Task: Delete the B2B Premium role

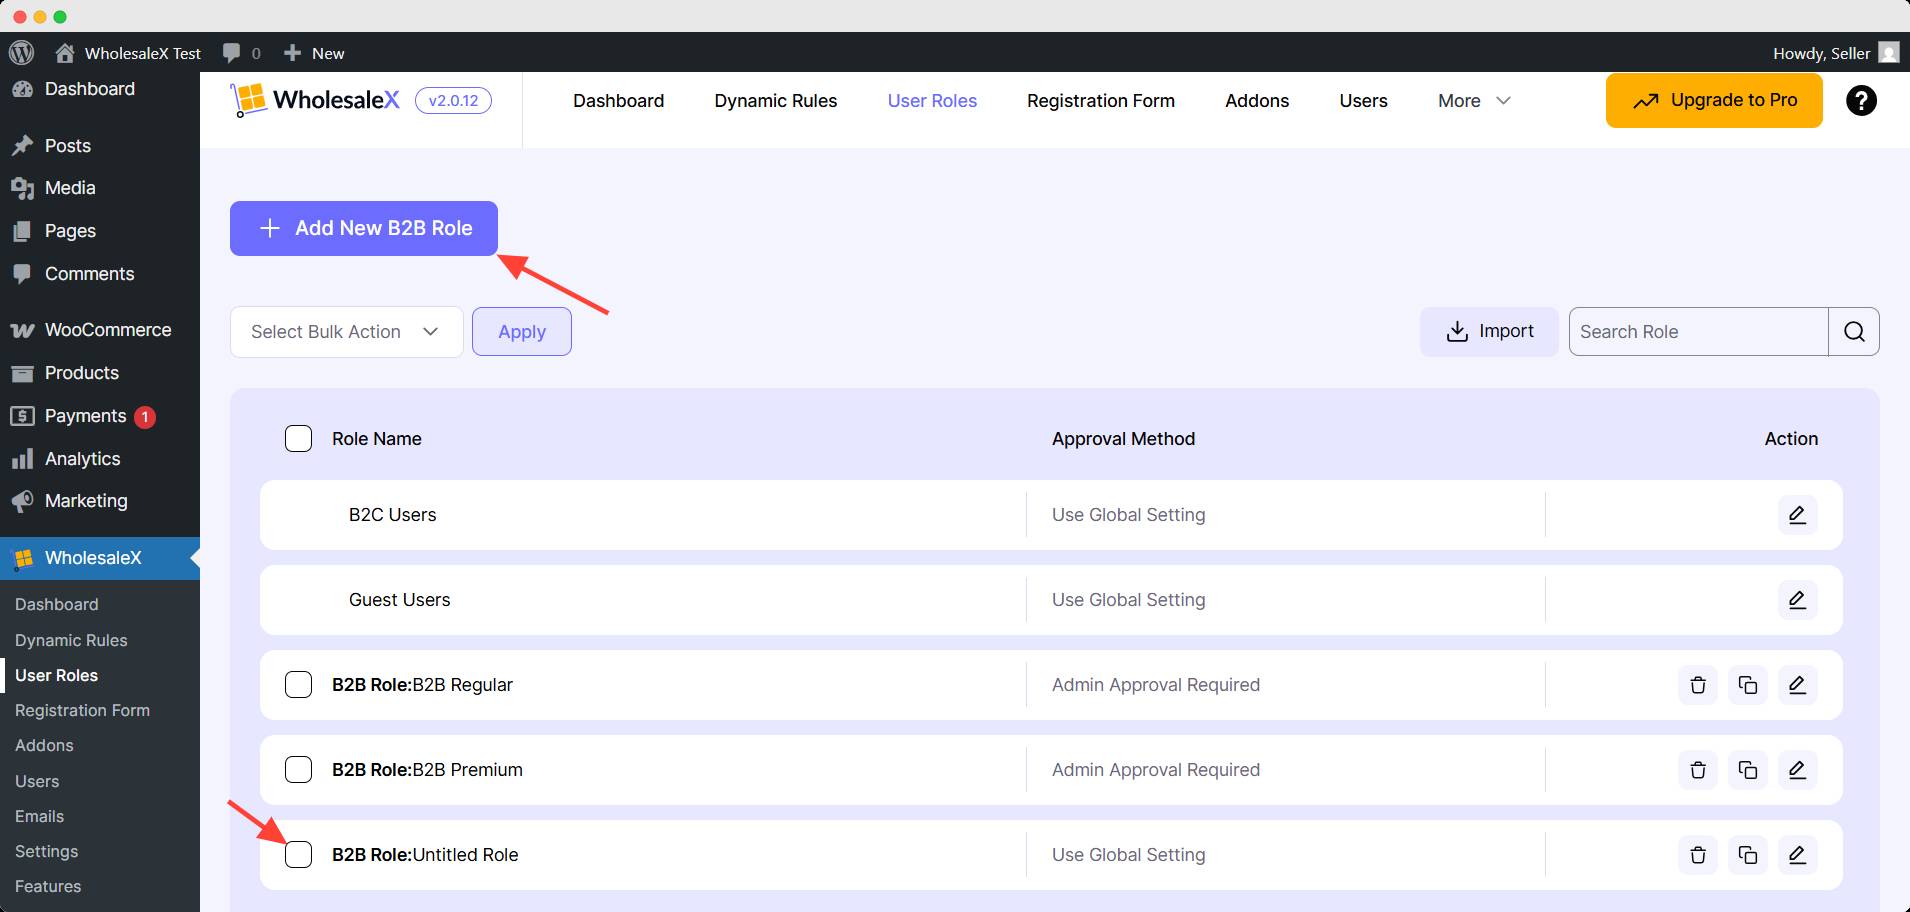Action: (x=1698, y=770)
